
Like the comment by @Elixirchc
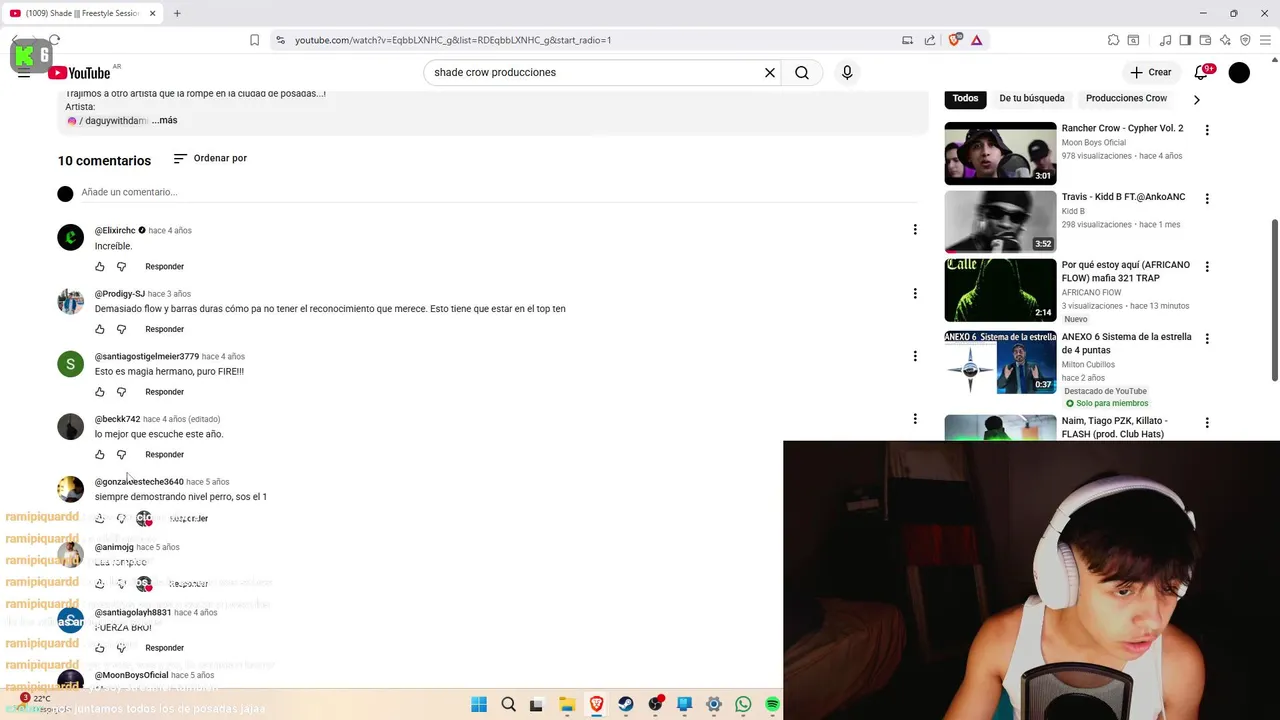click(x=100, y=267)
